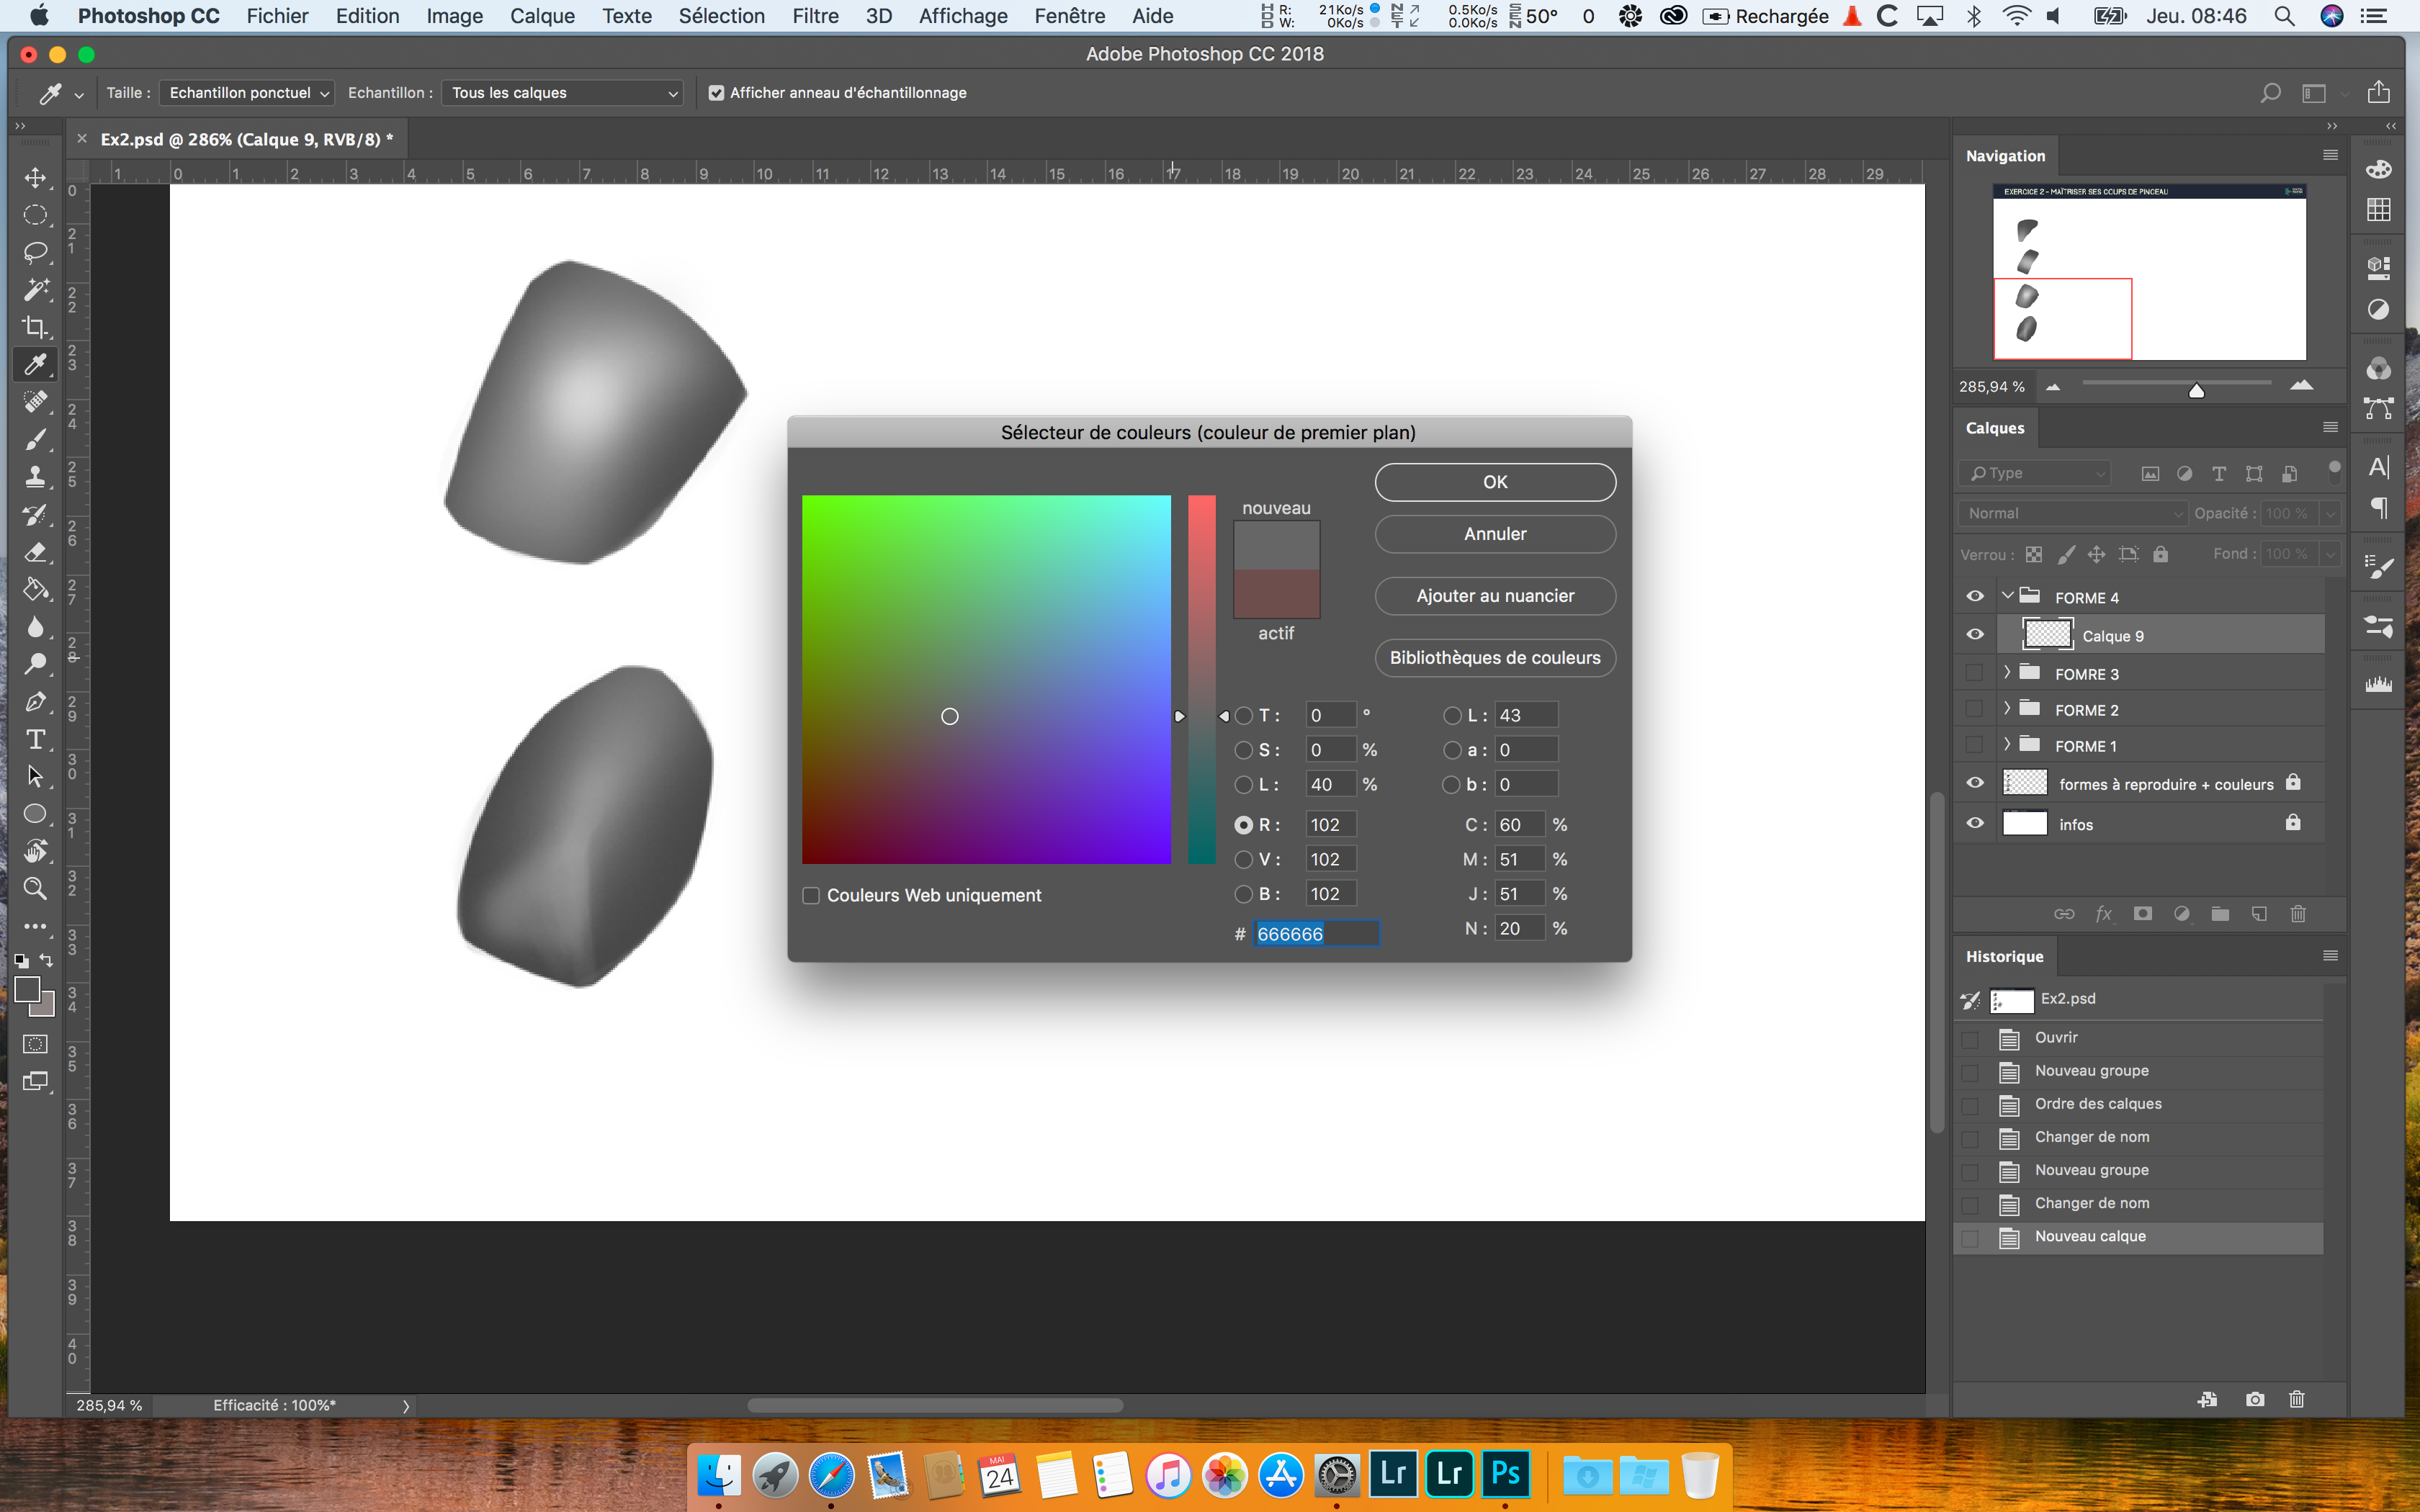
Task: Select the Brush tool
Action: (36, 439)
